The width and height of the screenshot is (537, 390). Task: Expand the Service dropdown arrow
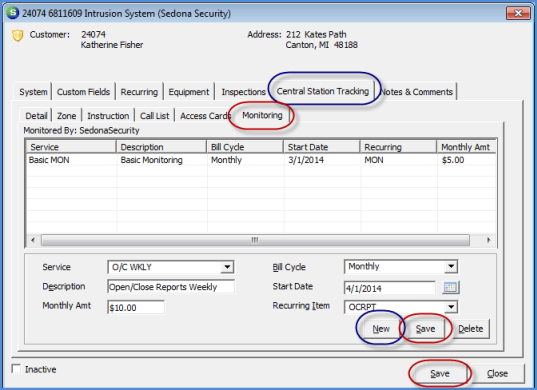227,267
